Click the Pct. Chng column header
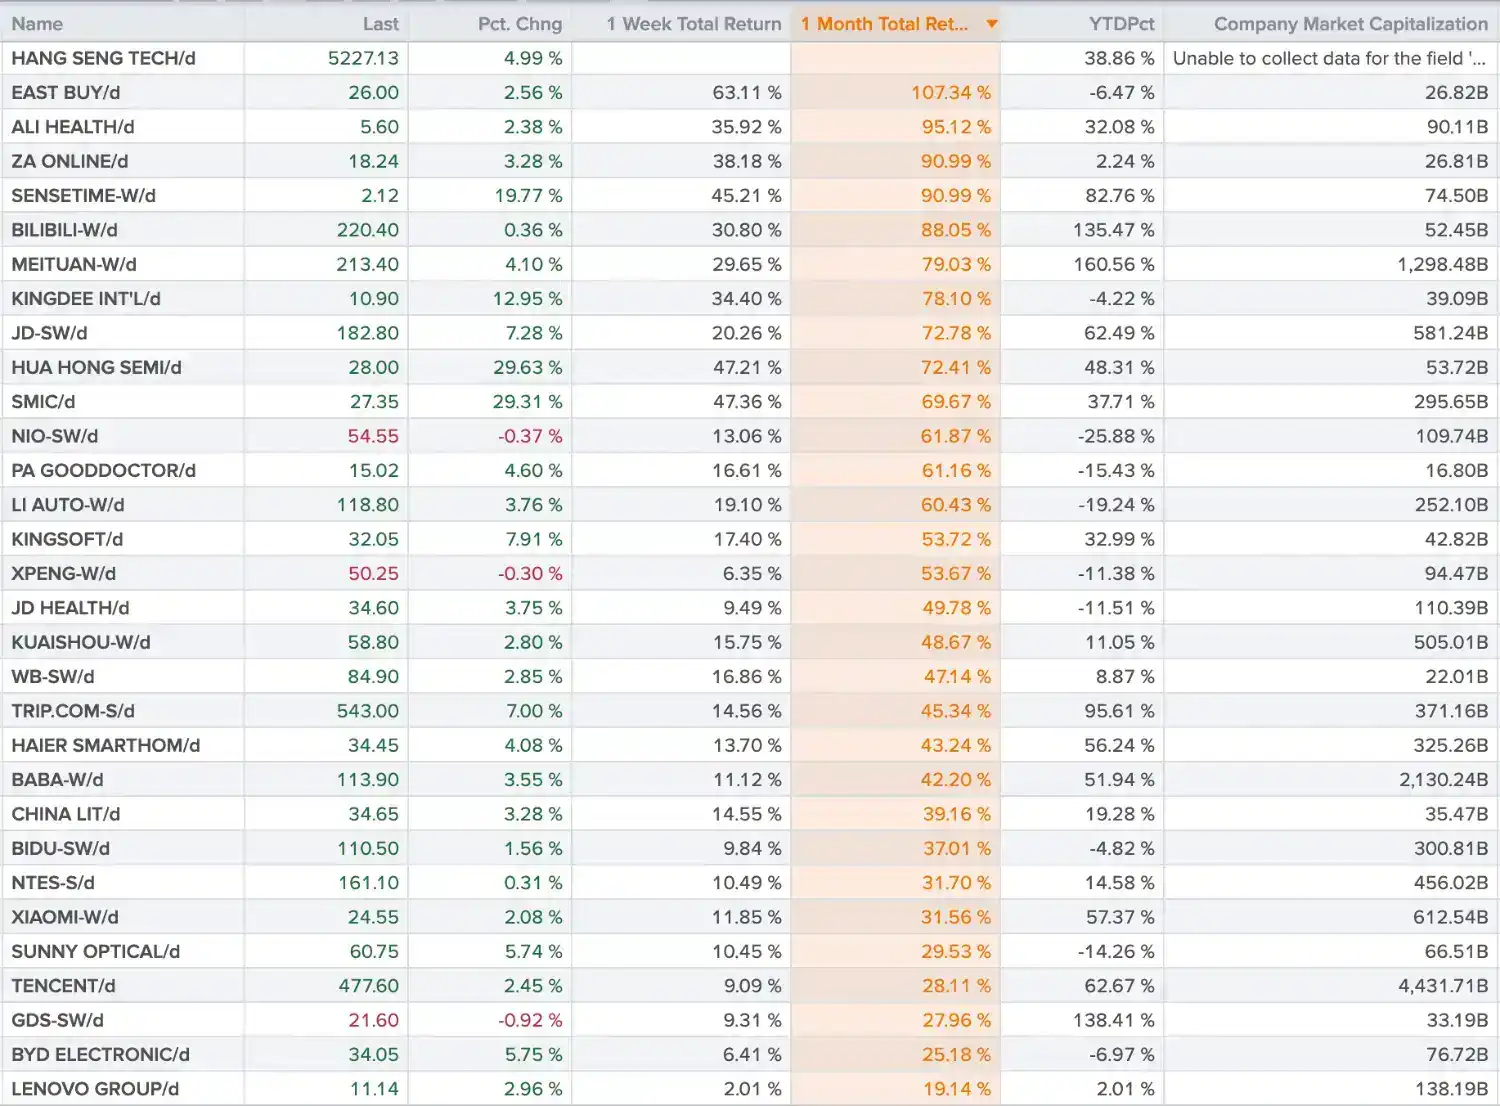This screenshot has width=1500, height=1106. point(520,24)
